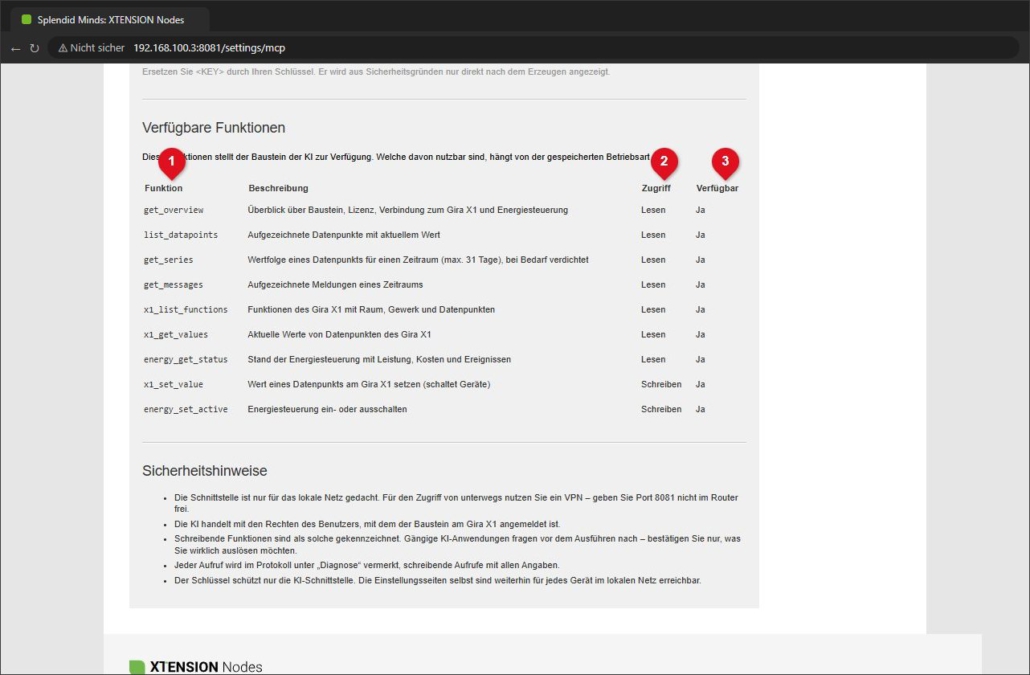Screen dimensions: 1030x675
Task: Click the XTENSION Nodes logo in the footer
Action: coord(196,666)
